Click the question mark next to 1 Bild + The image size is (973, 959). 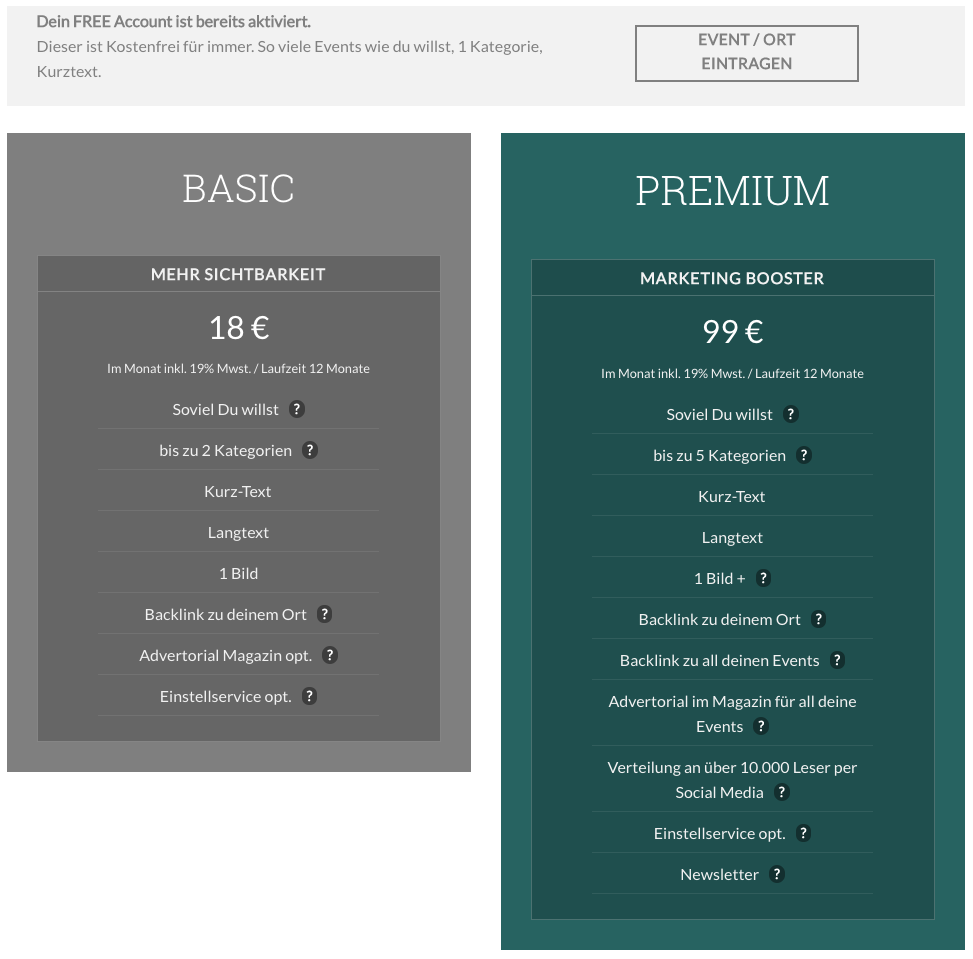pos(763,579)
